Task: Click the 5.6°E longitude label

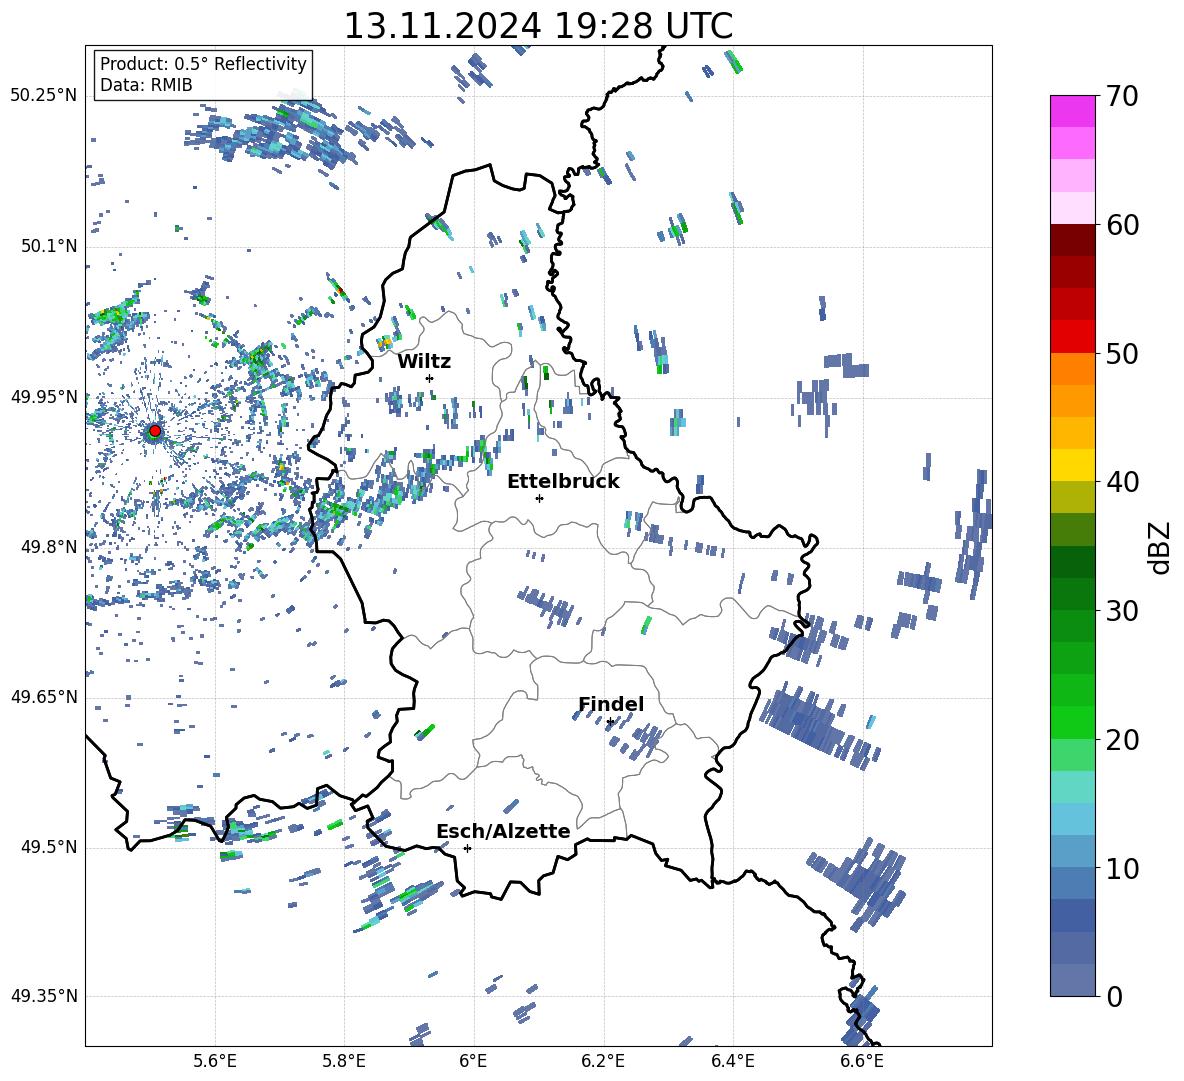Action: coord(215,1061)
